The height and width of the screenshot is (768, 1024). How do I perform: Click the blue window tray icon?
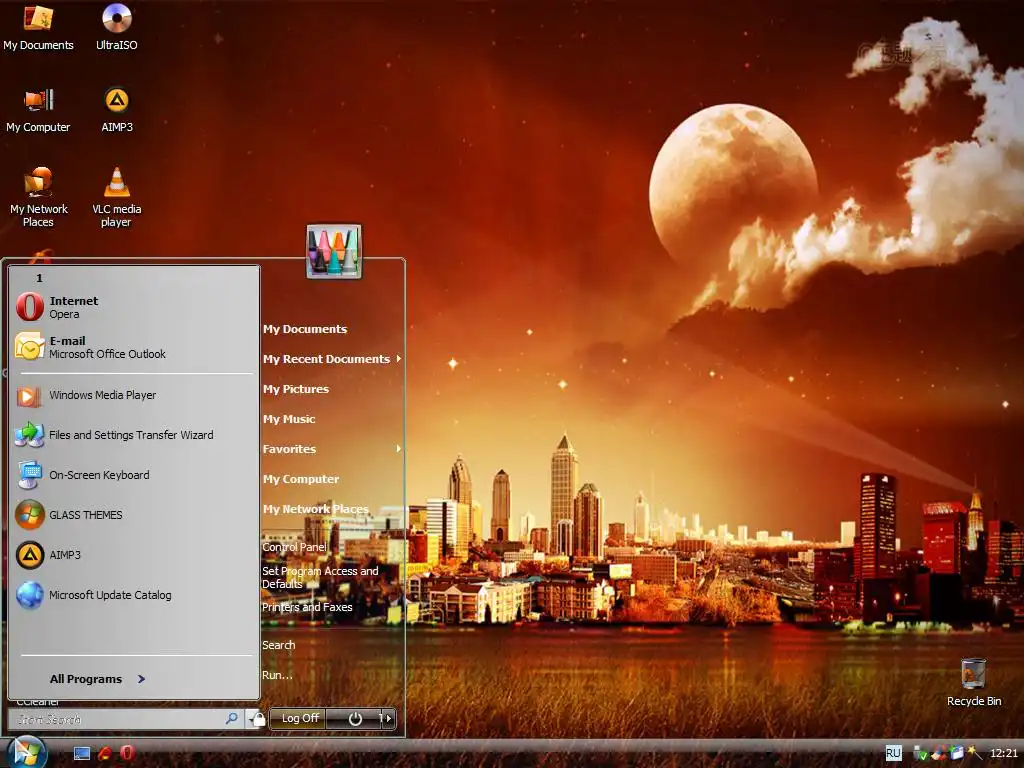[957, 754]
